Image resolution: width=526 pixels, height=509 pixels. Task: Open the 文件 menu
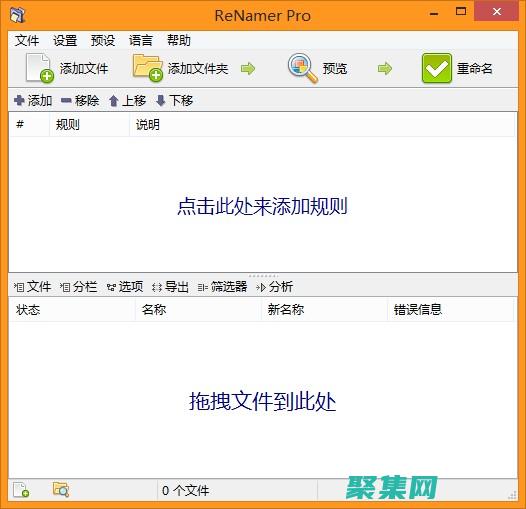[27, 41]
